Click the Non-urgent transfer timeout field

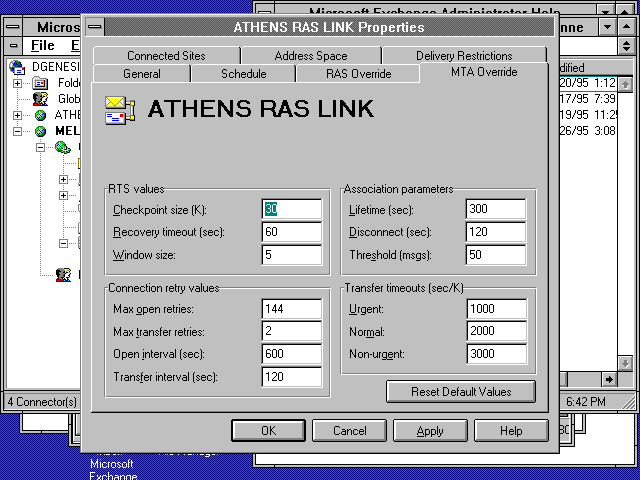(497, 354)
